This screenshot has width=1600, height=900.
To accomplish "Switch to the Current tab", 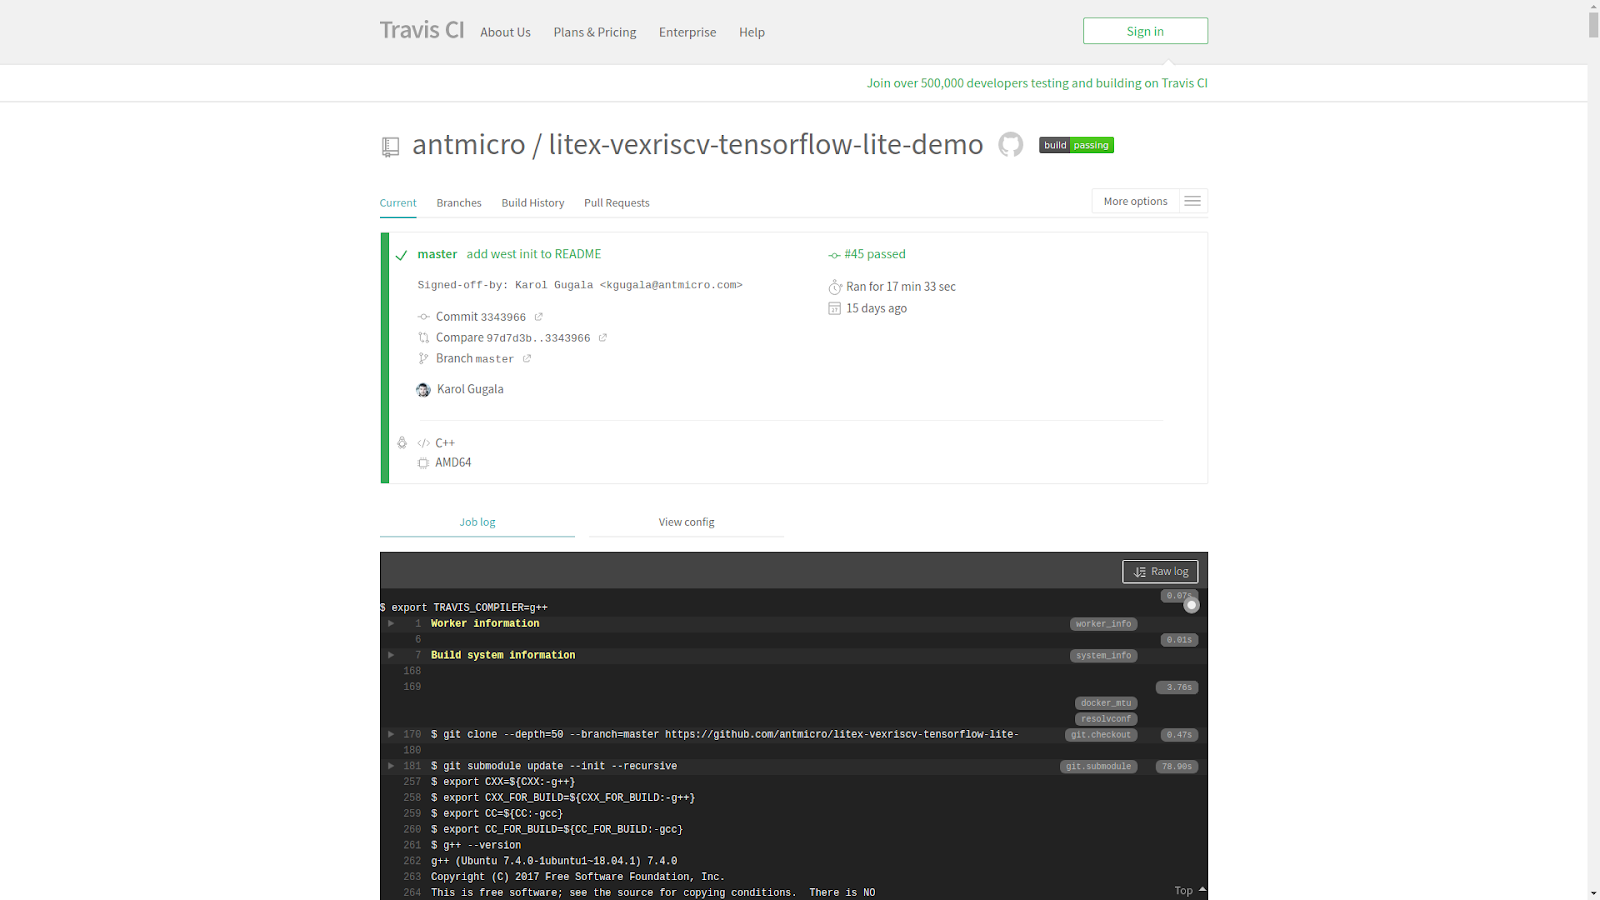I will 398,203.
